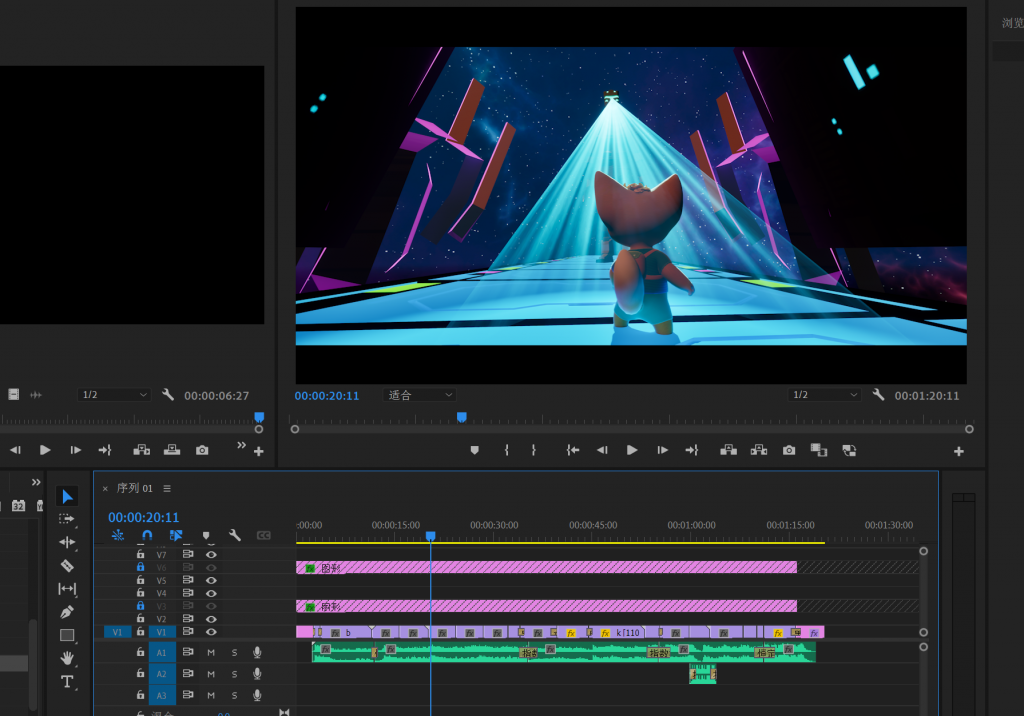Open the 序列 01 panel menu
The width and height of the screenshot is (1024, 716).
click(x=167, y=488)
